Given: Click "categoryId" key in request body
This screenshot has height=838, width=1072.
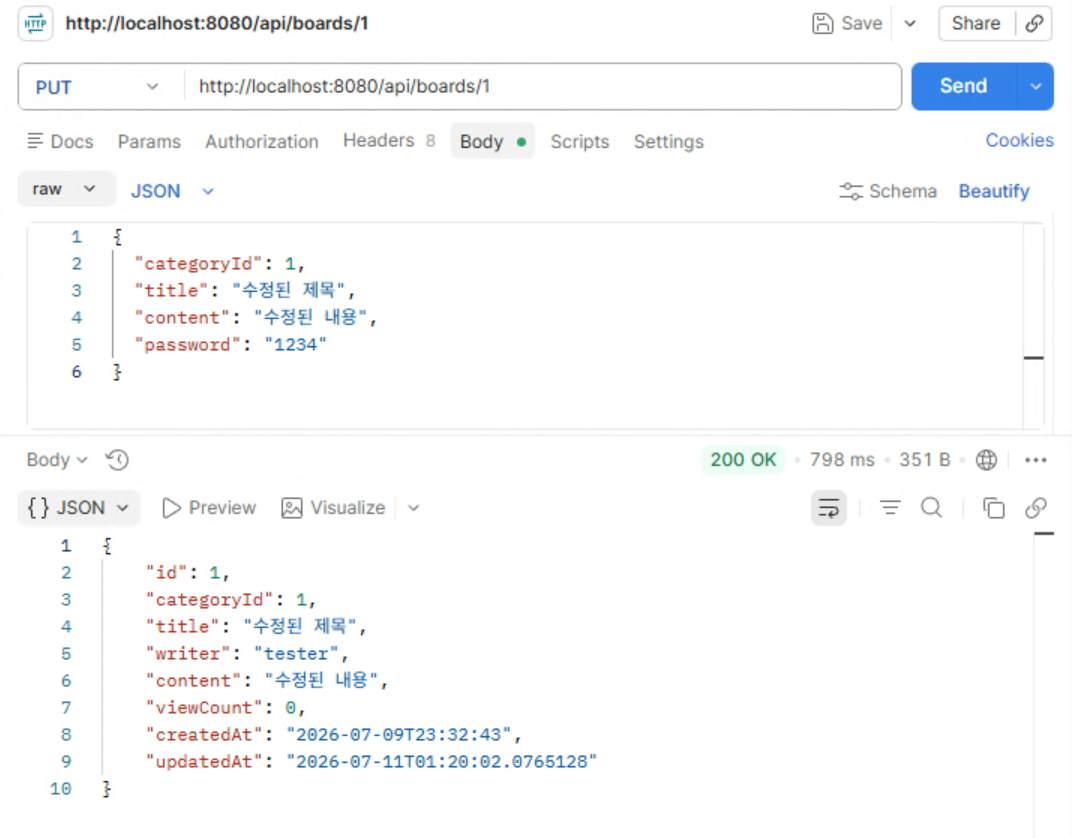Looking at the screenshot, I should (198, 264).
